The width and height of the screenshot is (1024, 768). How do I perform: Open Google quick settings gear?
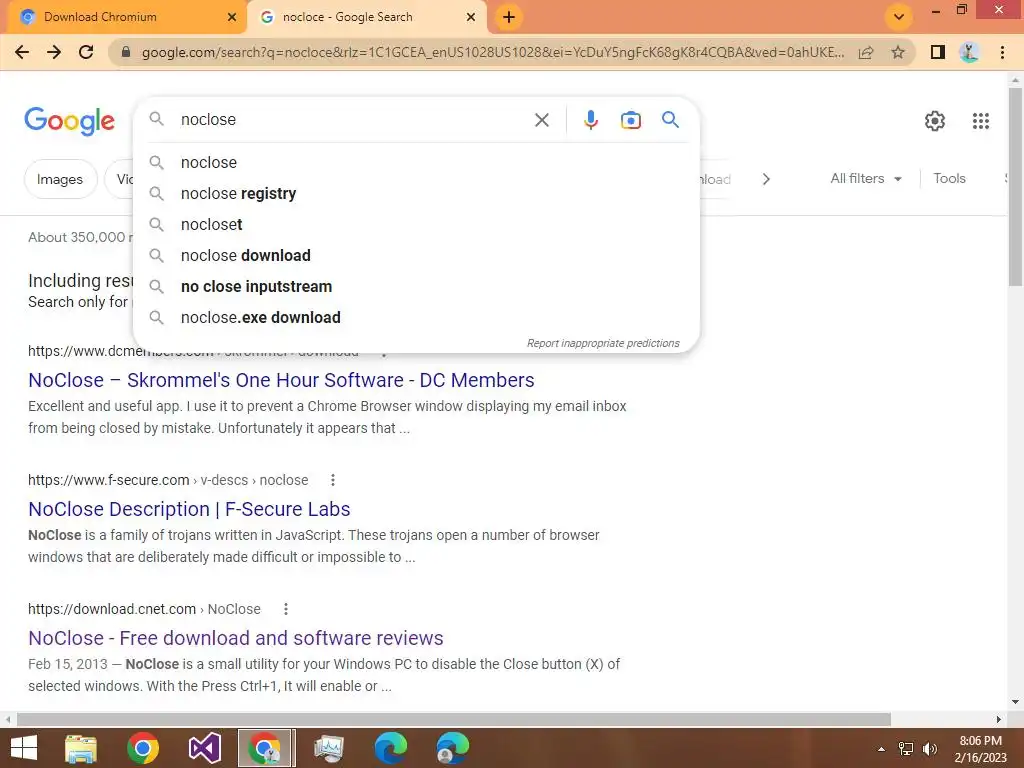point(935,121)
